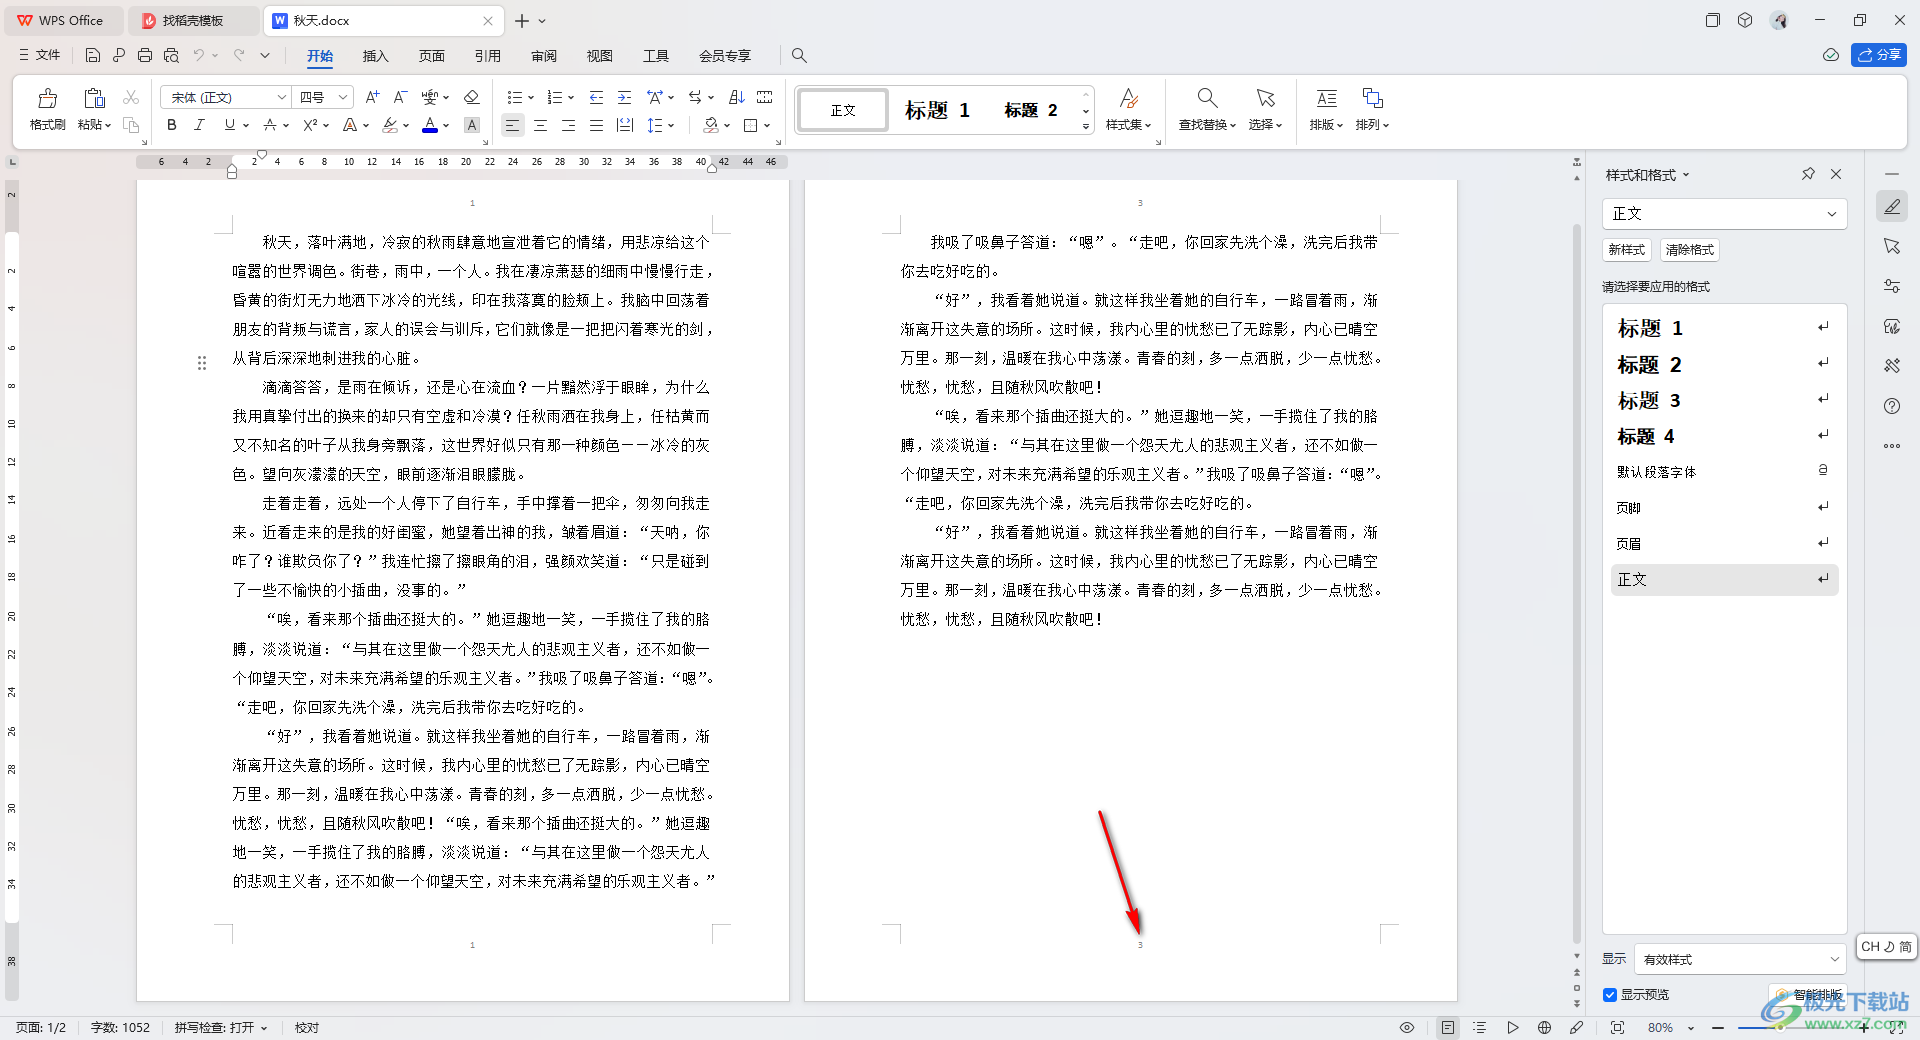This screenshot has height=1040, width=1920.
Task: Click the selection arrow icon in right sidebar
Action: 1892,246
